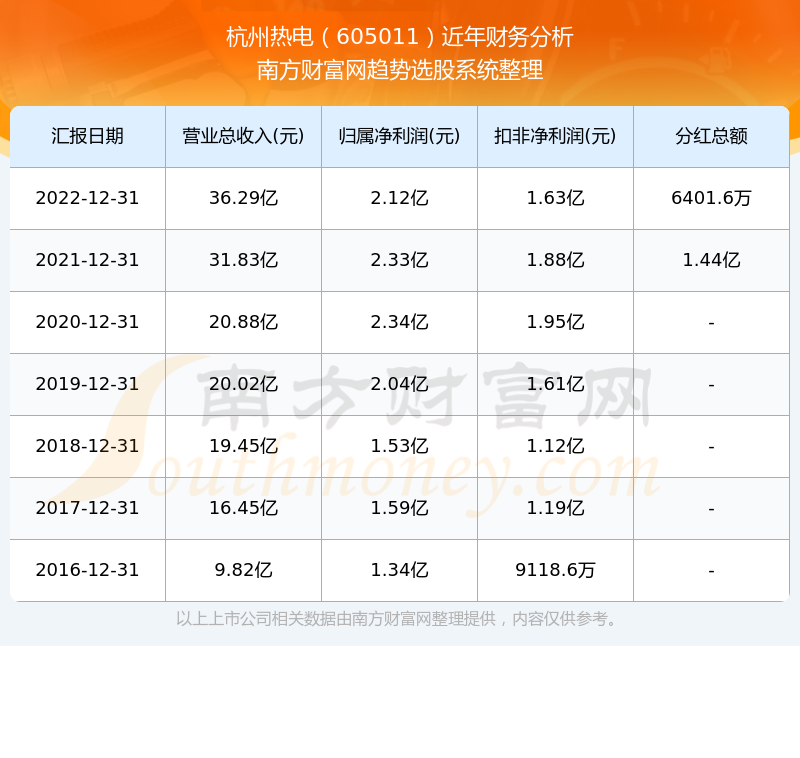Select the 营业总收入(元) column header

(x=243, y=136)
